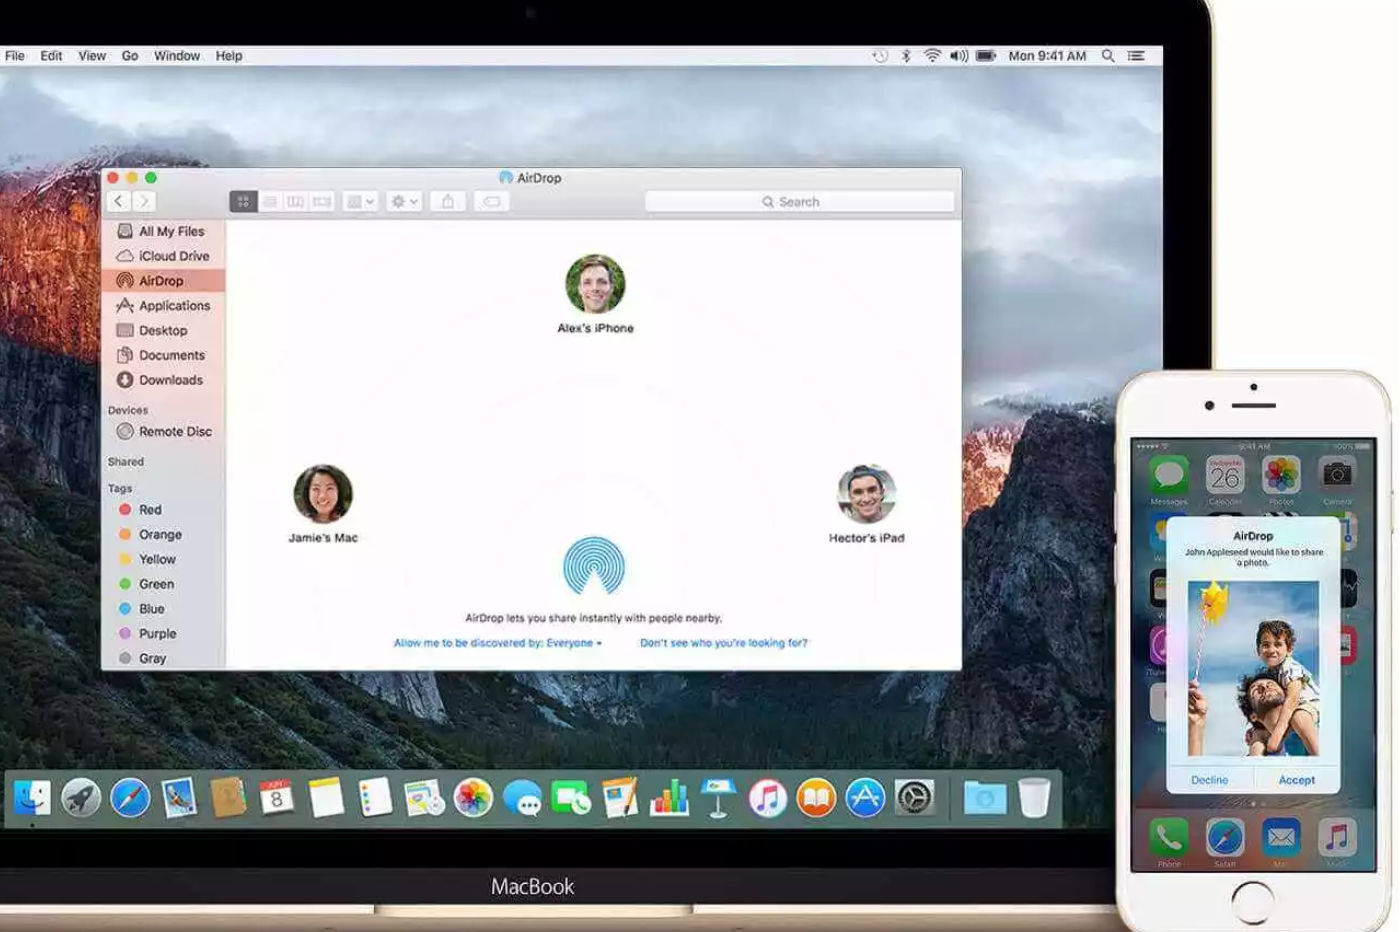This screenshot has height=932, width=1400.
Task: Open the View menu
Action: (92, 56)
